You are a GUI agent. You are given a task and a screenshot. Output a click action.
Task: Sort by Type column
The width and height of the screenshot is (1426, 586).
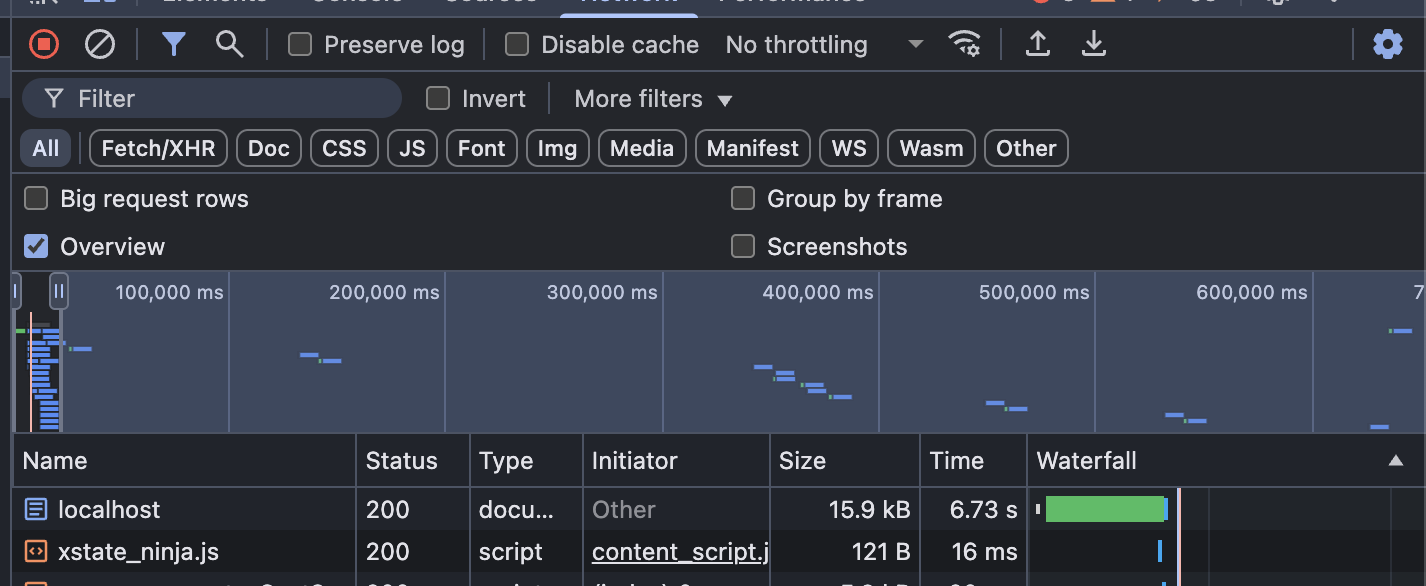coord(526,461)
